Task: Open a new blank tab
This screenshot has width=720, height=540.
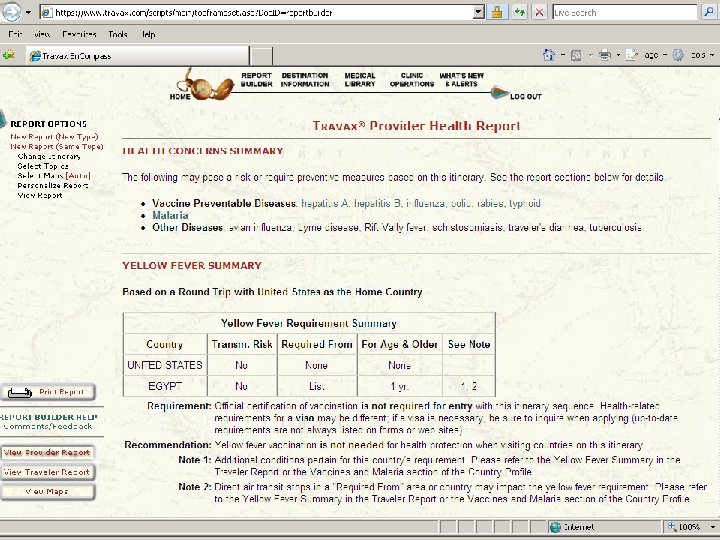Action: 262,56
